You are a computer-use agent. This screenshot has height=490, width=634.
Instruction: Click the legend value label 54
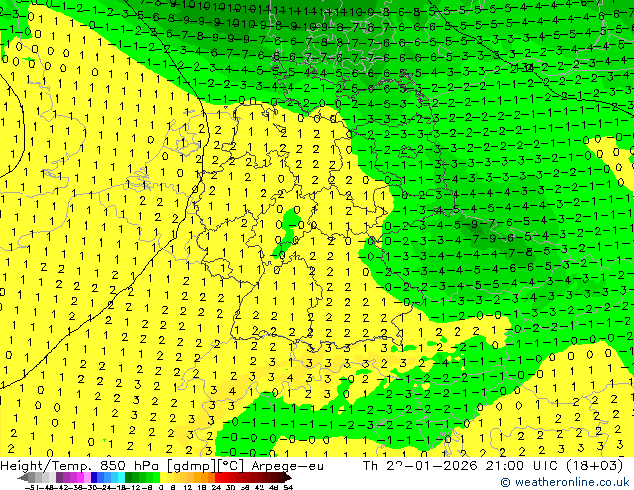click(288, 488)
